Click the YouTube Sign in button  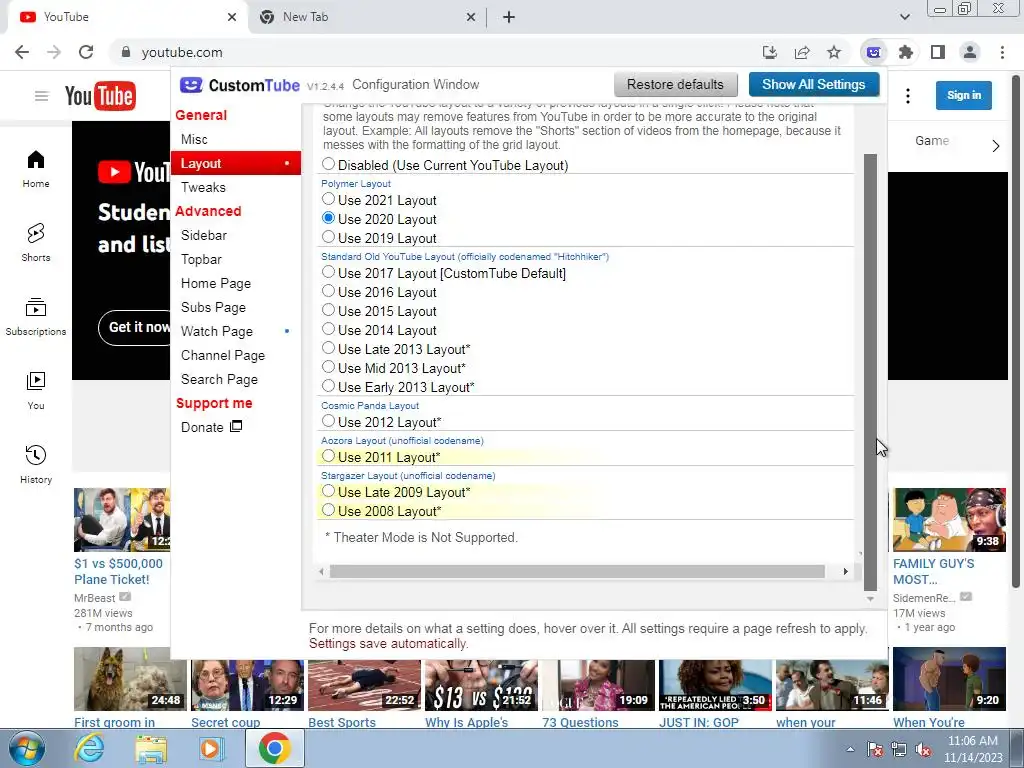(x=963, y=95)
